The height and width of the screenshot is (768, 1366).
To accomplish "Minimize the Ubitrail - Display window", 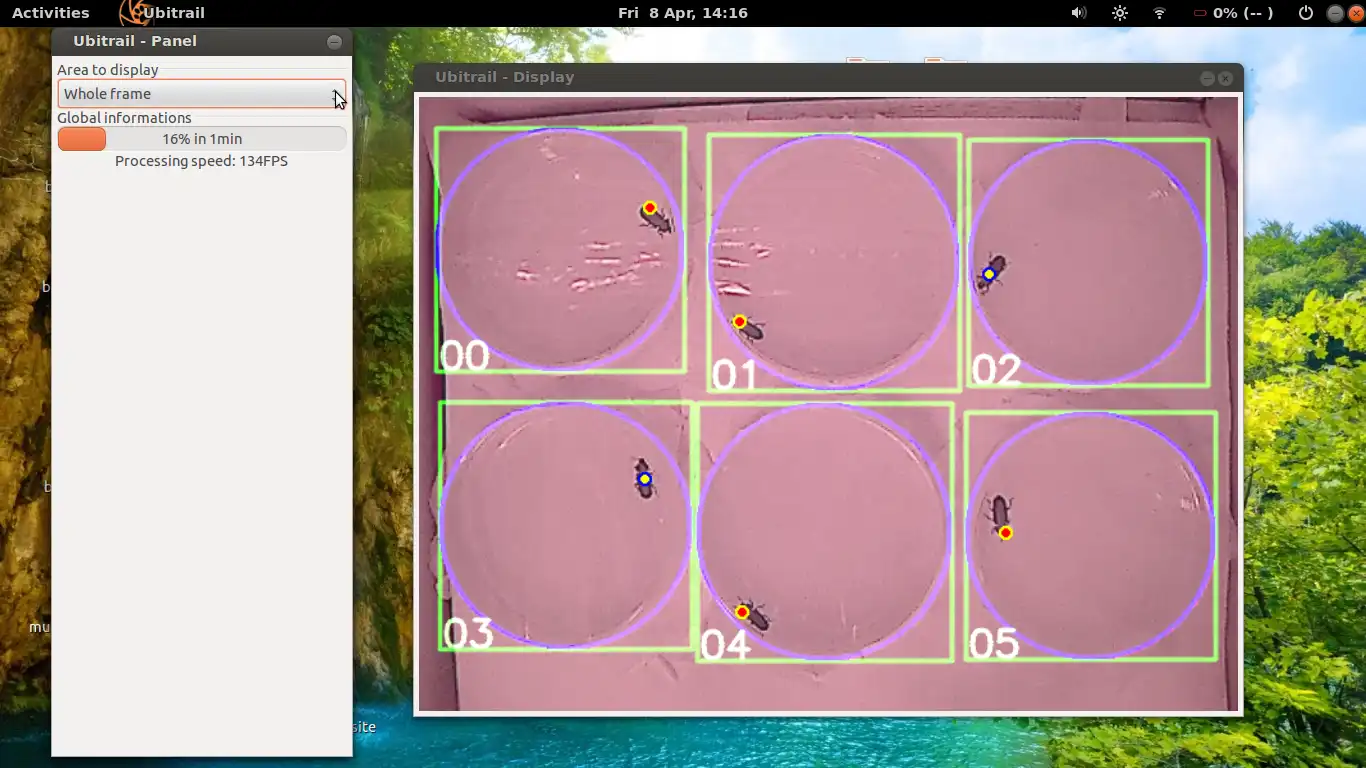I will pyautogui.click(x=1207, y=78).
